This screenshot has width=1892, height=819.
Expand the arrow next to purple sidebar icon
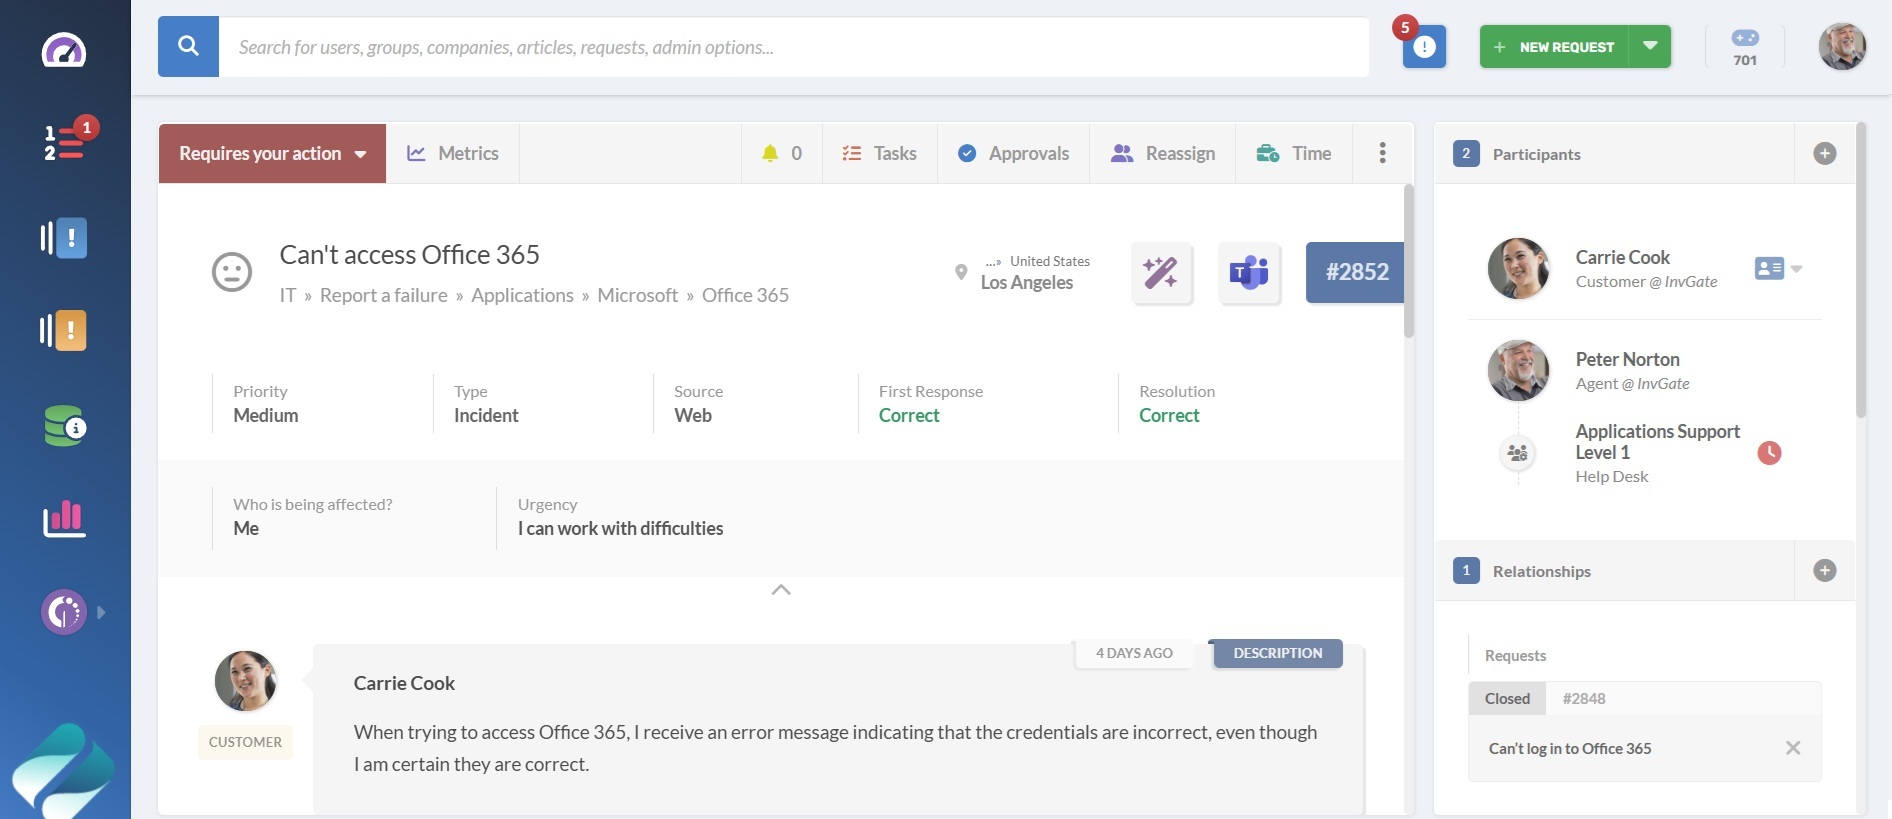coord(101,612)
